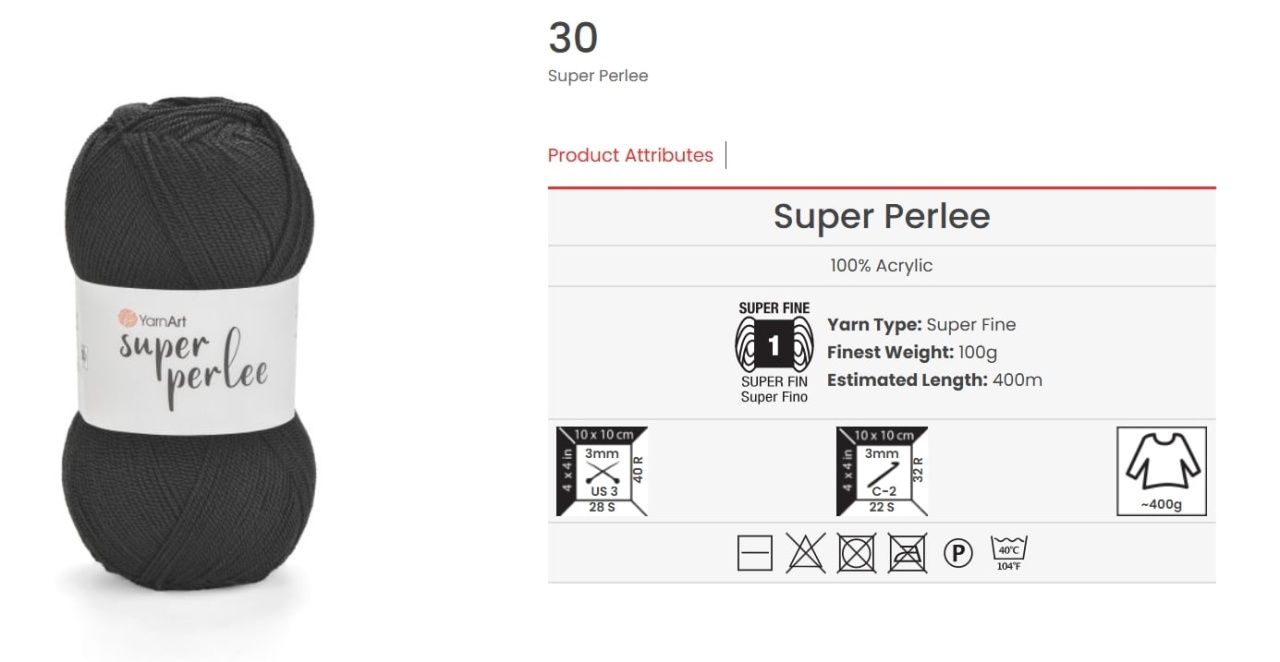Click the sweater ~400g icon

pos(1161,471)
